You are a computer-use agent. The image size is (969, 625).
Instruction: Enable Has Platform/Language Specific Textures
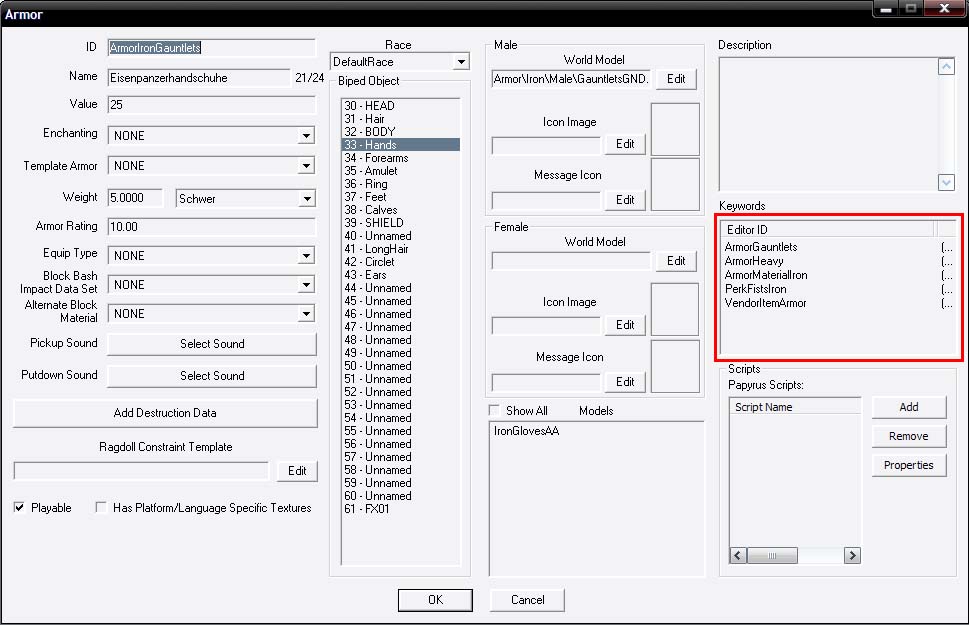(101, 508)
